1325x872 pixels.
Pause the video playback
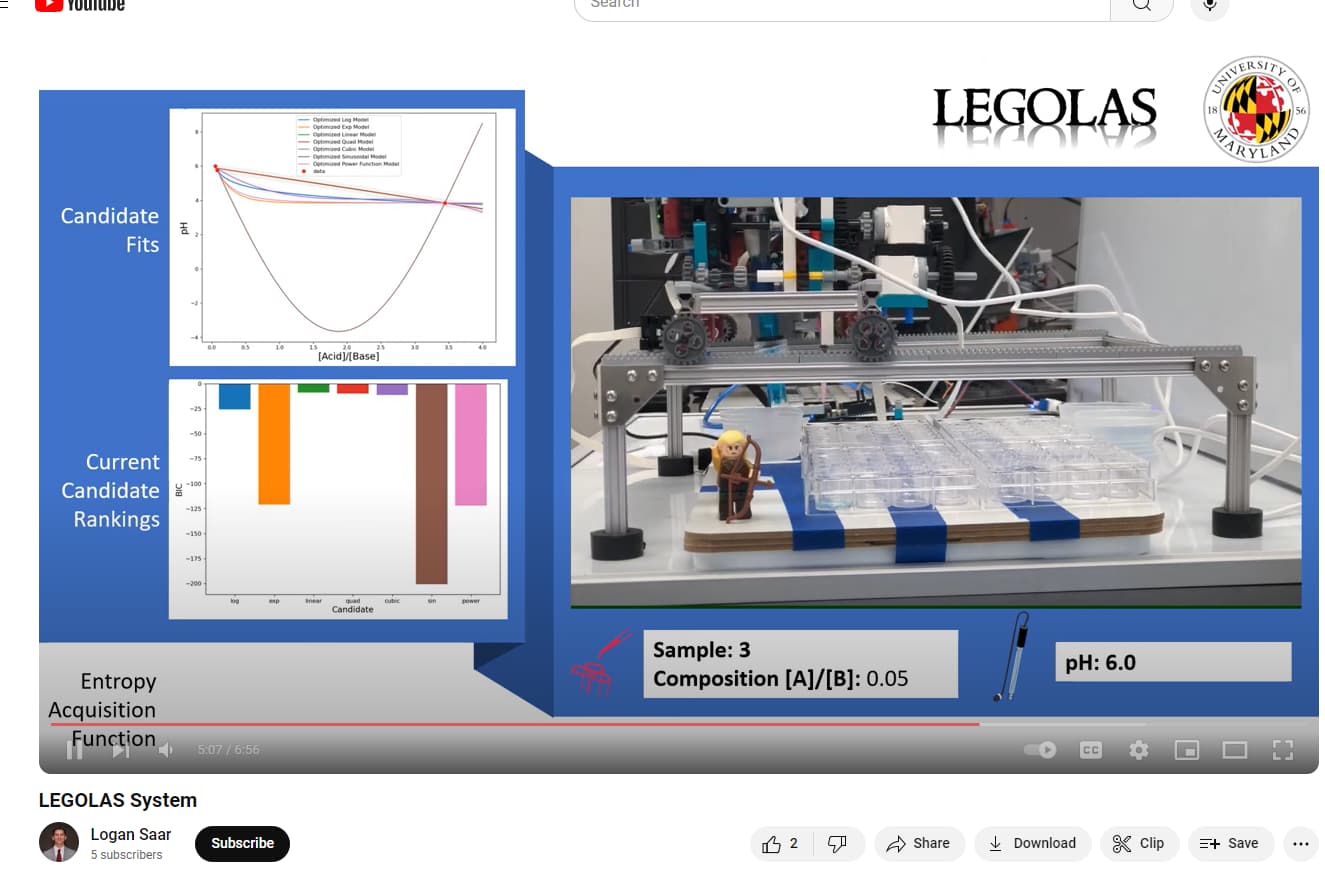click(x=75, y=750)
